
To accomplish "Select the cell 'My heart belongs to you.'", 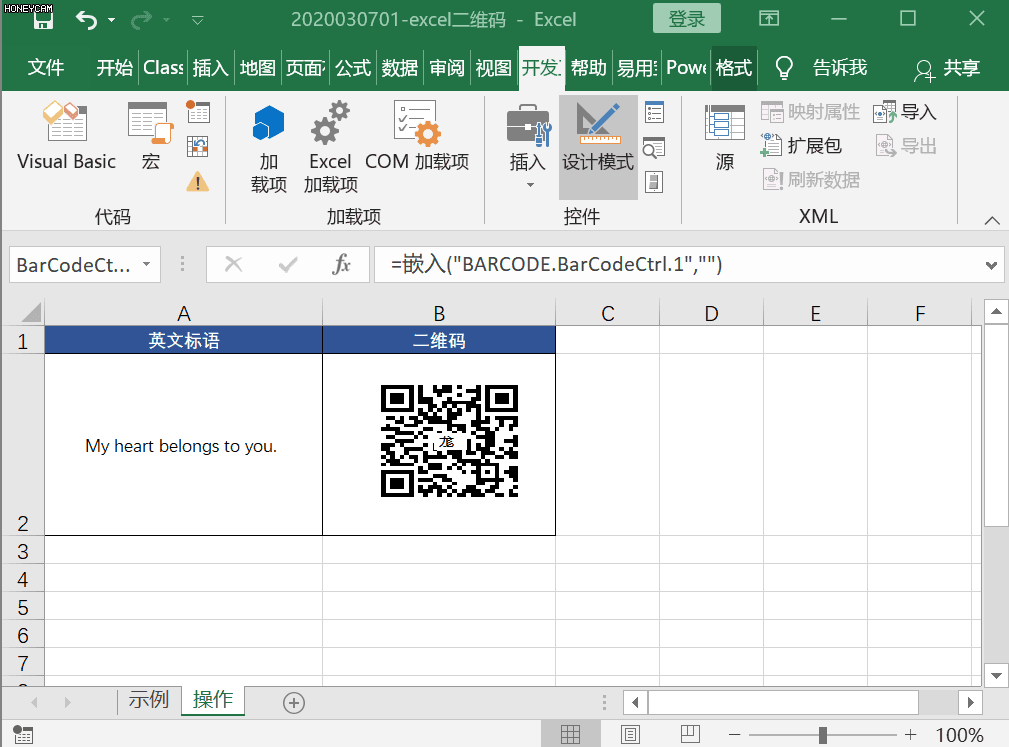I will pos(183,445).
